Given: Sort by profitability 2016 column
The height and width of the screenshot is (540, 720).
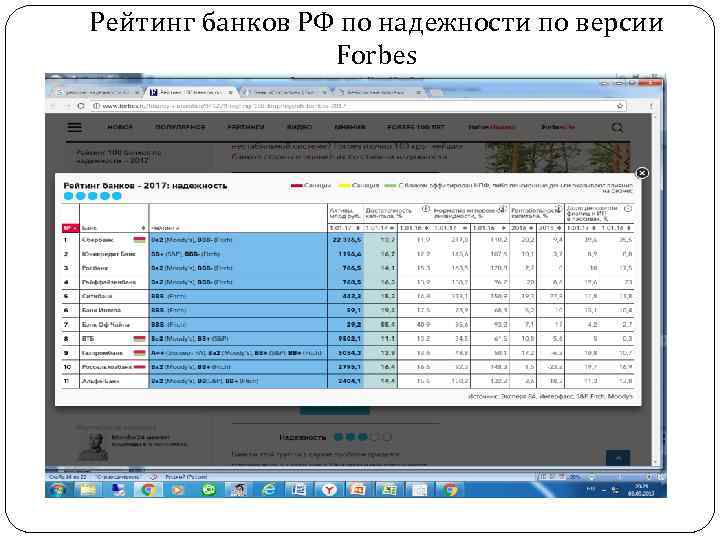Looking at the screenshot, I should (523, 228).
